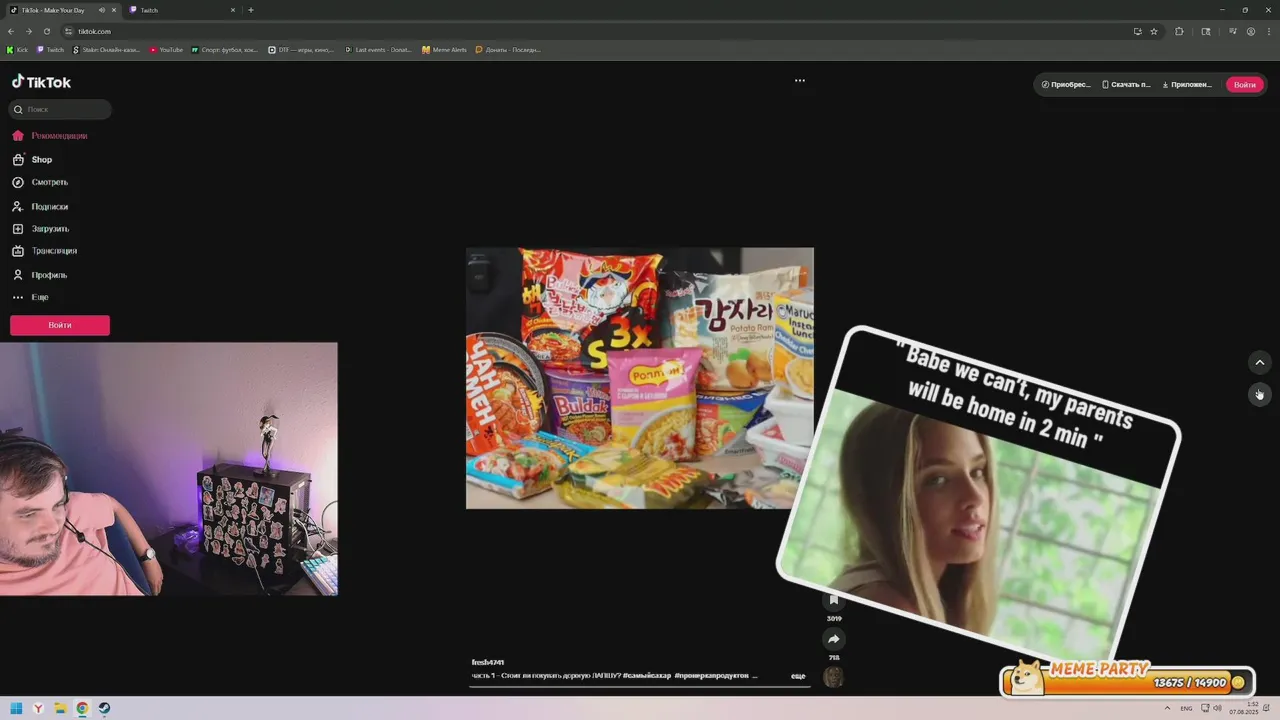
Task: Open the Last events bookmark
Action: [378, 49]
